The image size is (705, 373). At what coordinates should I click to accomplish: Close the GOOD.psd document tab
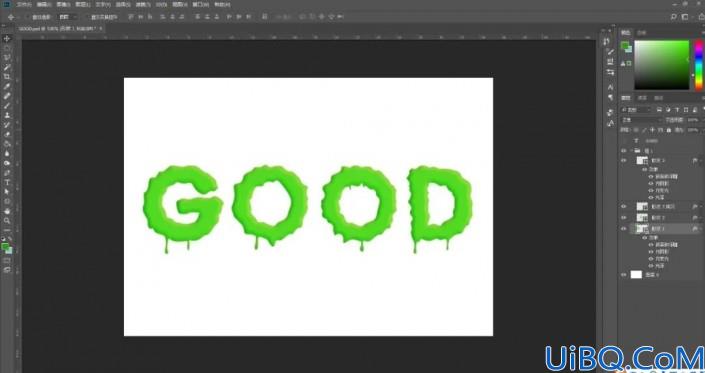pyautogui.click(x=101, y=28)
